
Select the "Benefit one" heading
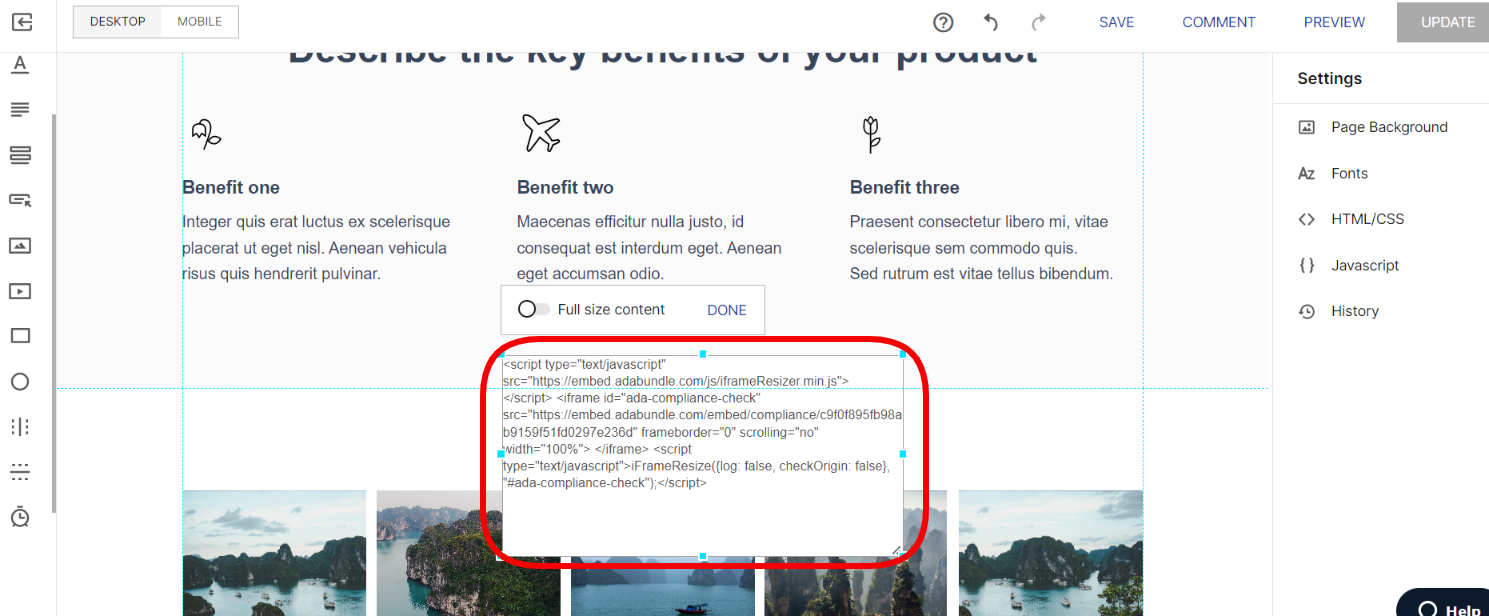tap(231, 187)
